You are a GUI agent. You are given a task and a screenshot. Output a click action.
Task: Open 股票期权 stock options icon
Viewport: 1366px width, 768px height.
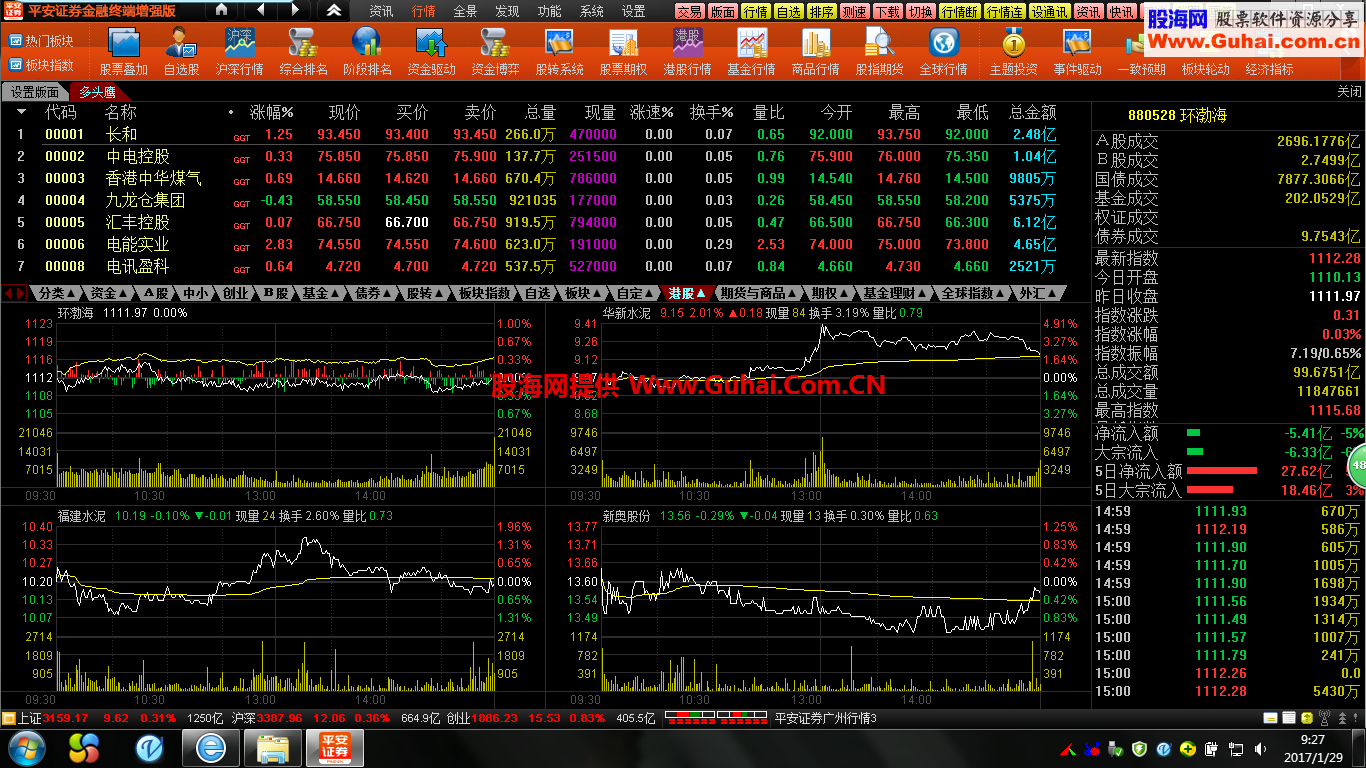pos(623,51)
